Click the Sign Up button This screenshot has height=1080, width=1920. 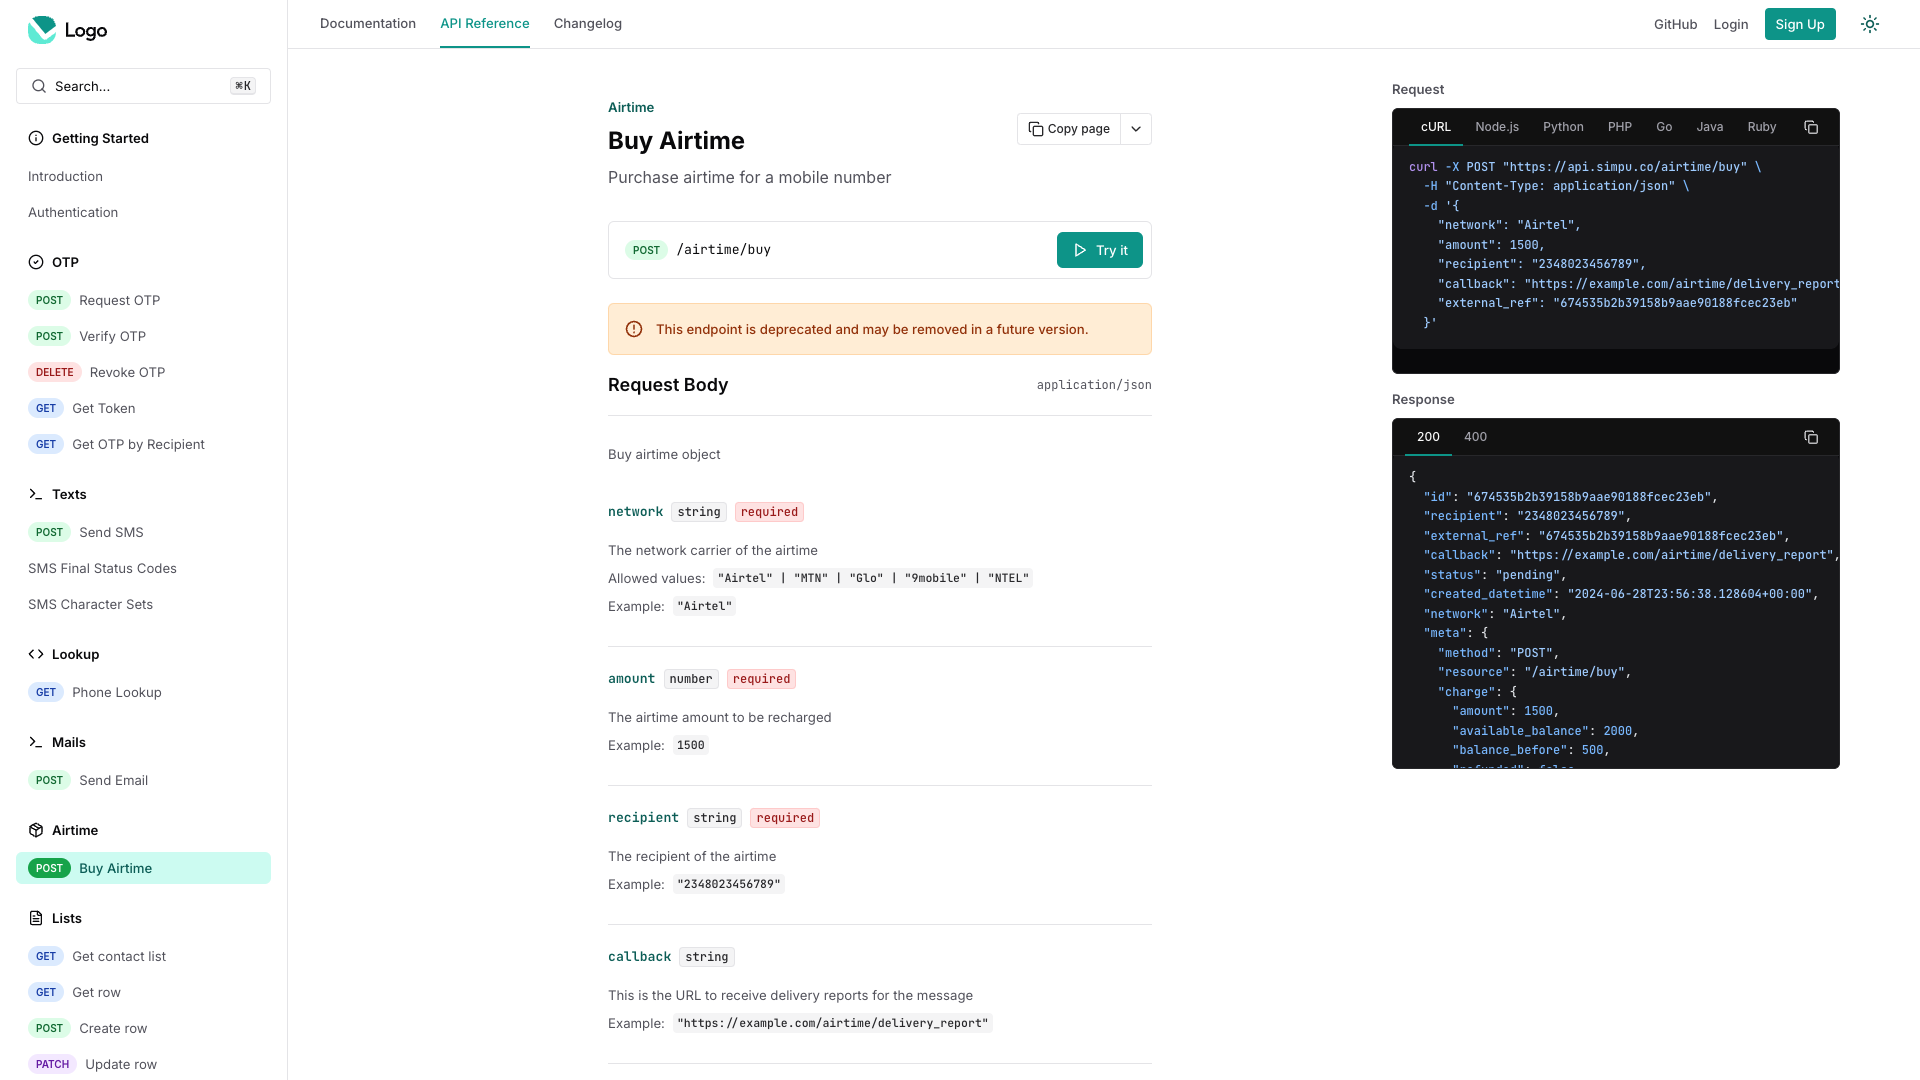1800,24
